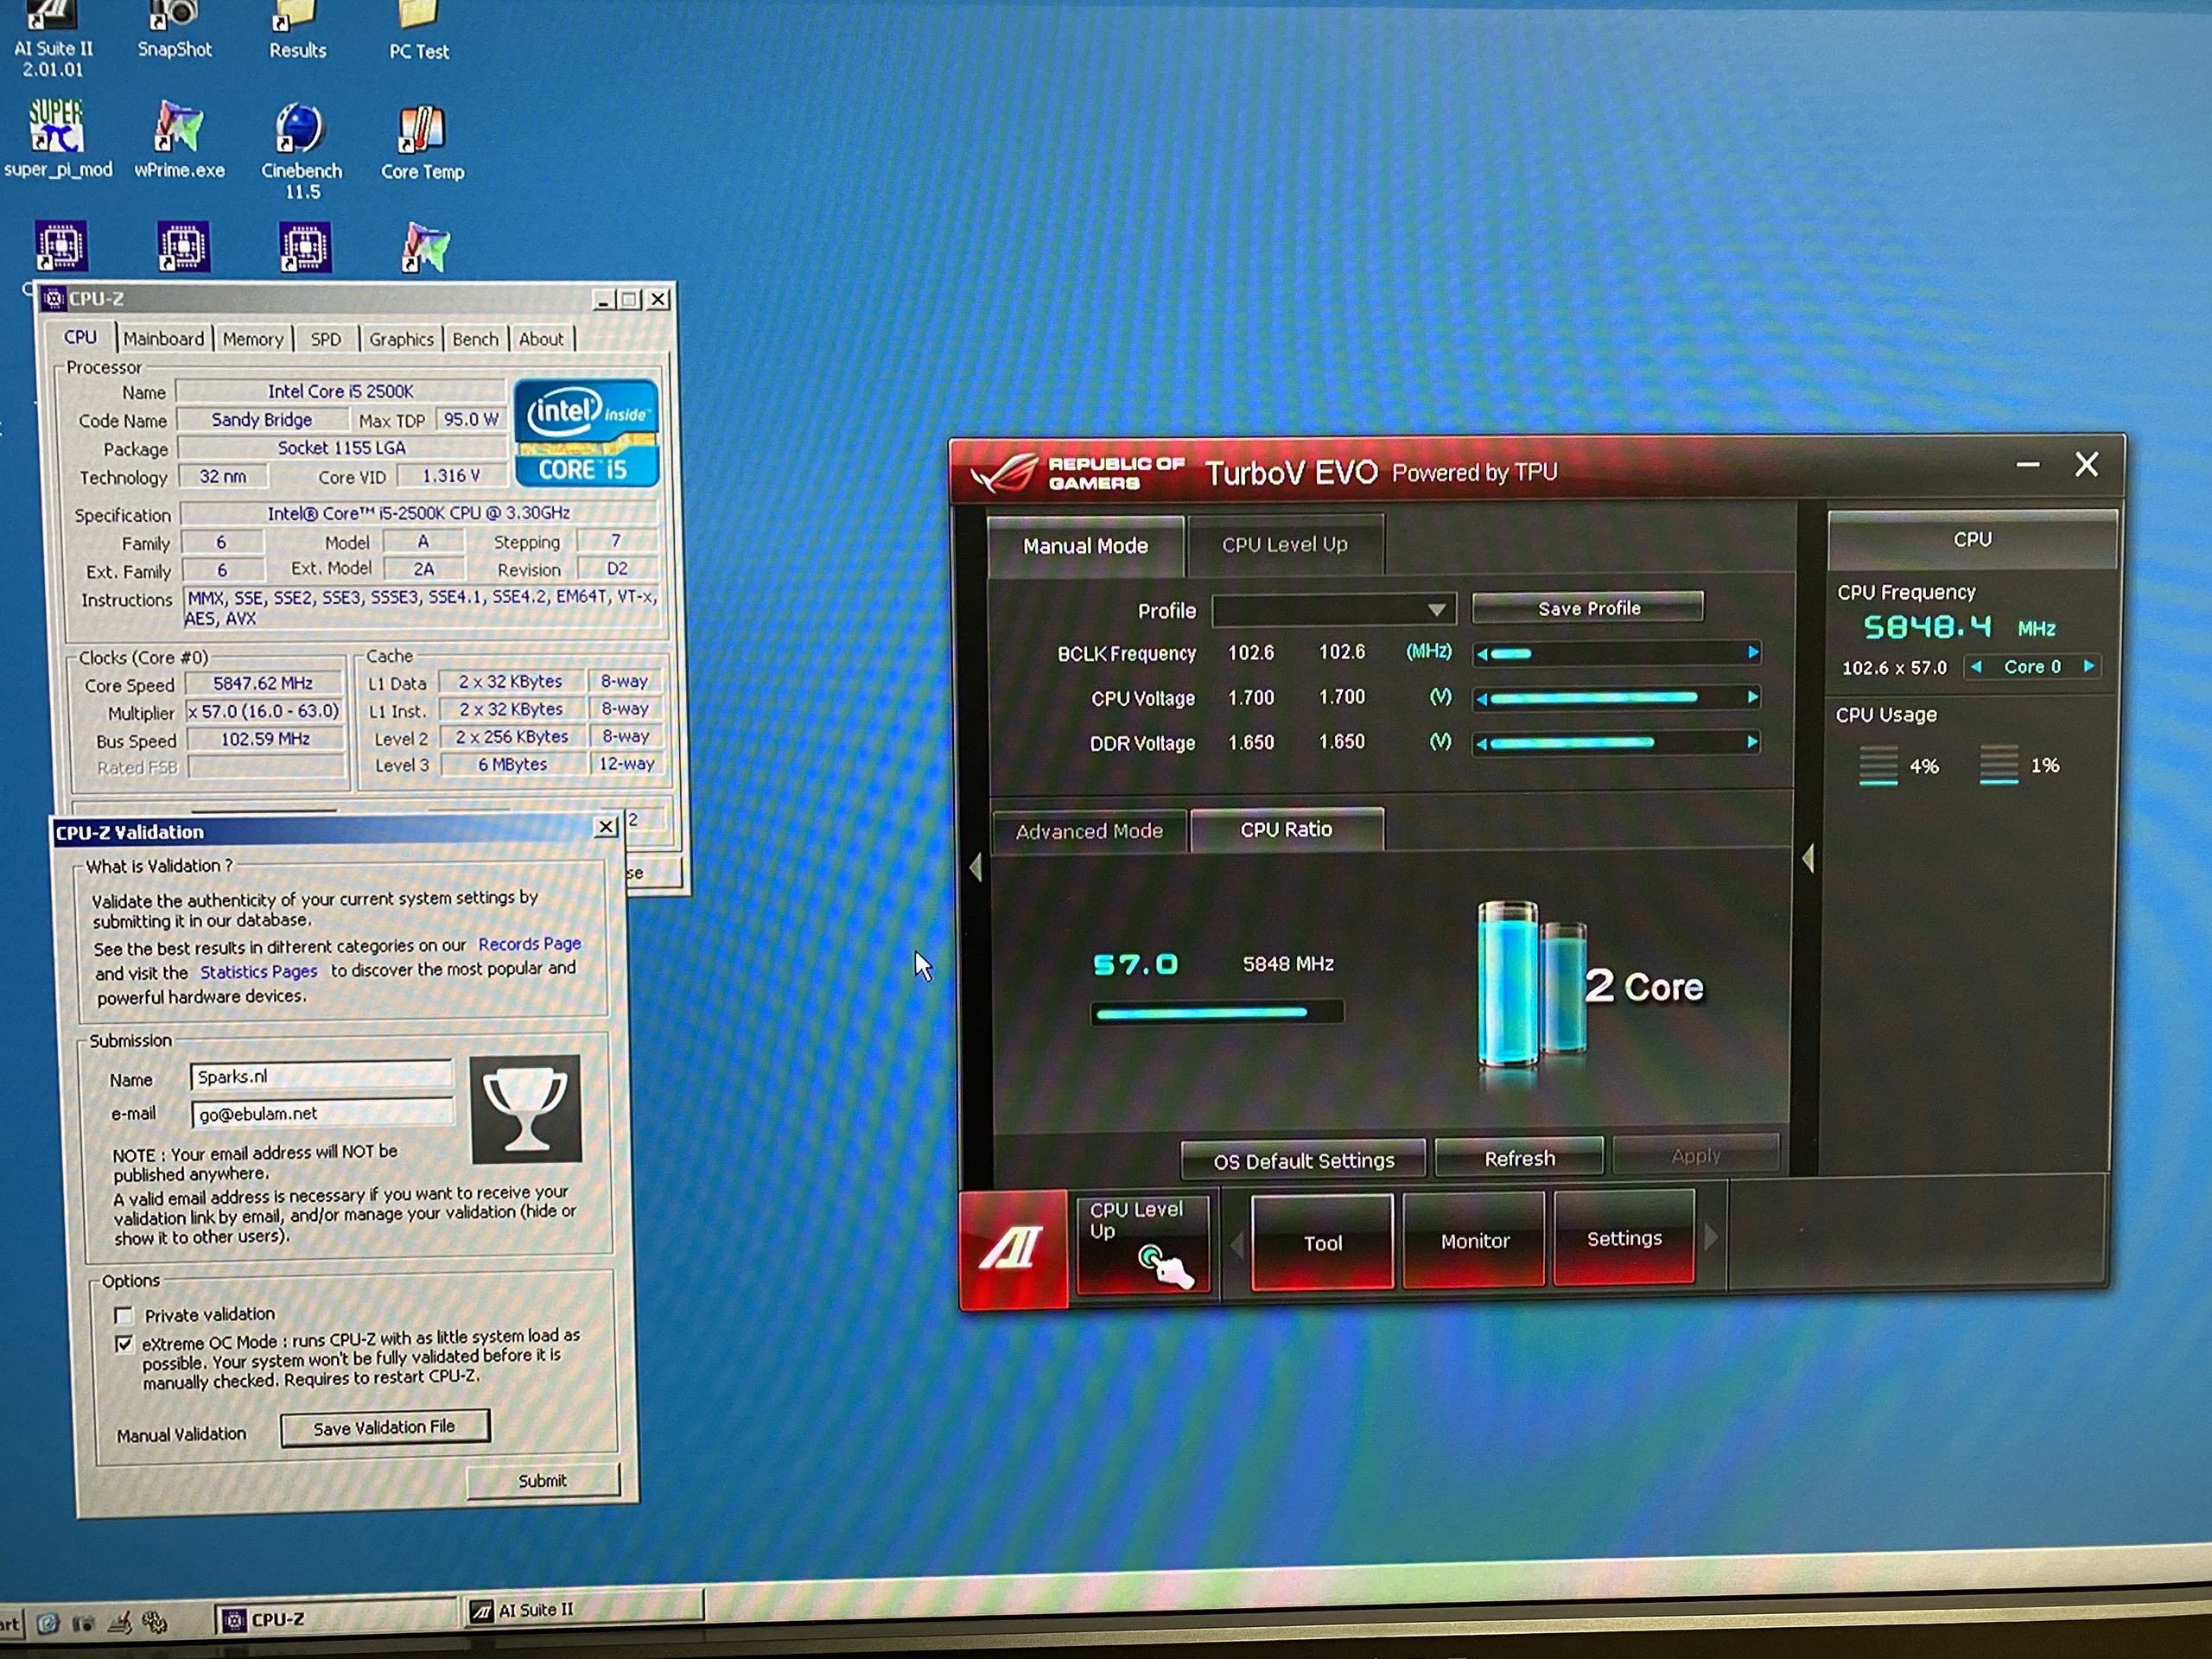This screenshot has height=1659, width=2212.
Task: Increase BCLK Frequency with right arrow
Action: point(1753,652)
